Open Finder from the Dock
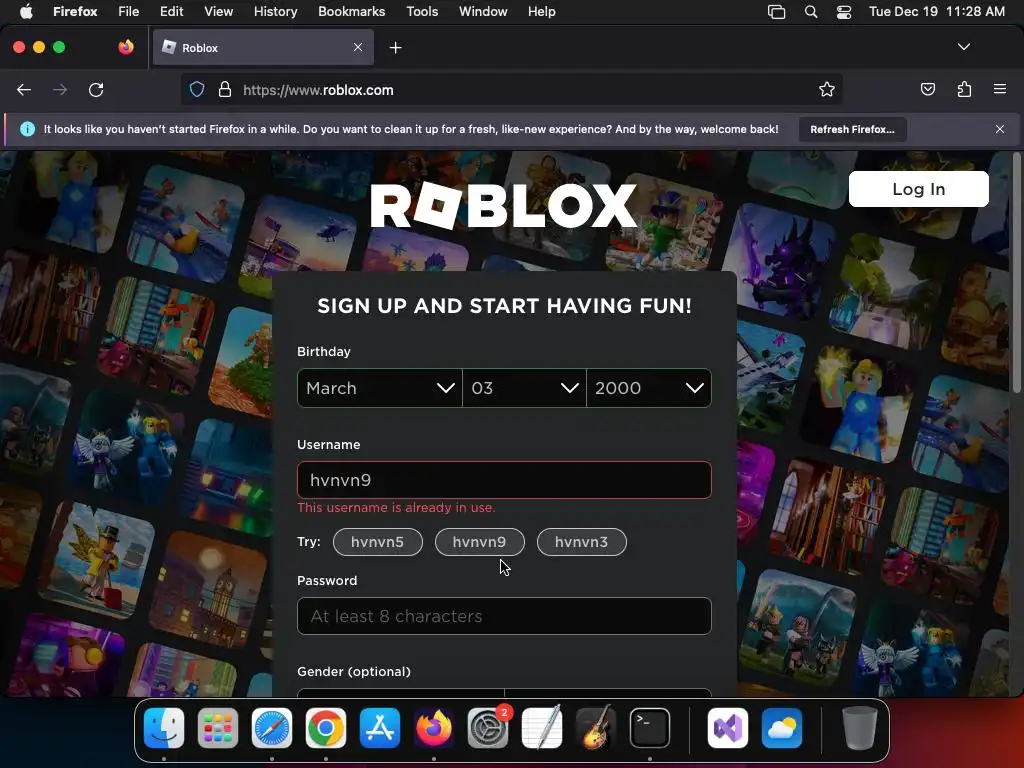The image size is (1024, 768). [x=164, y=728]
